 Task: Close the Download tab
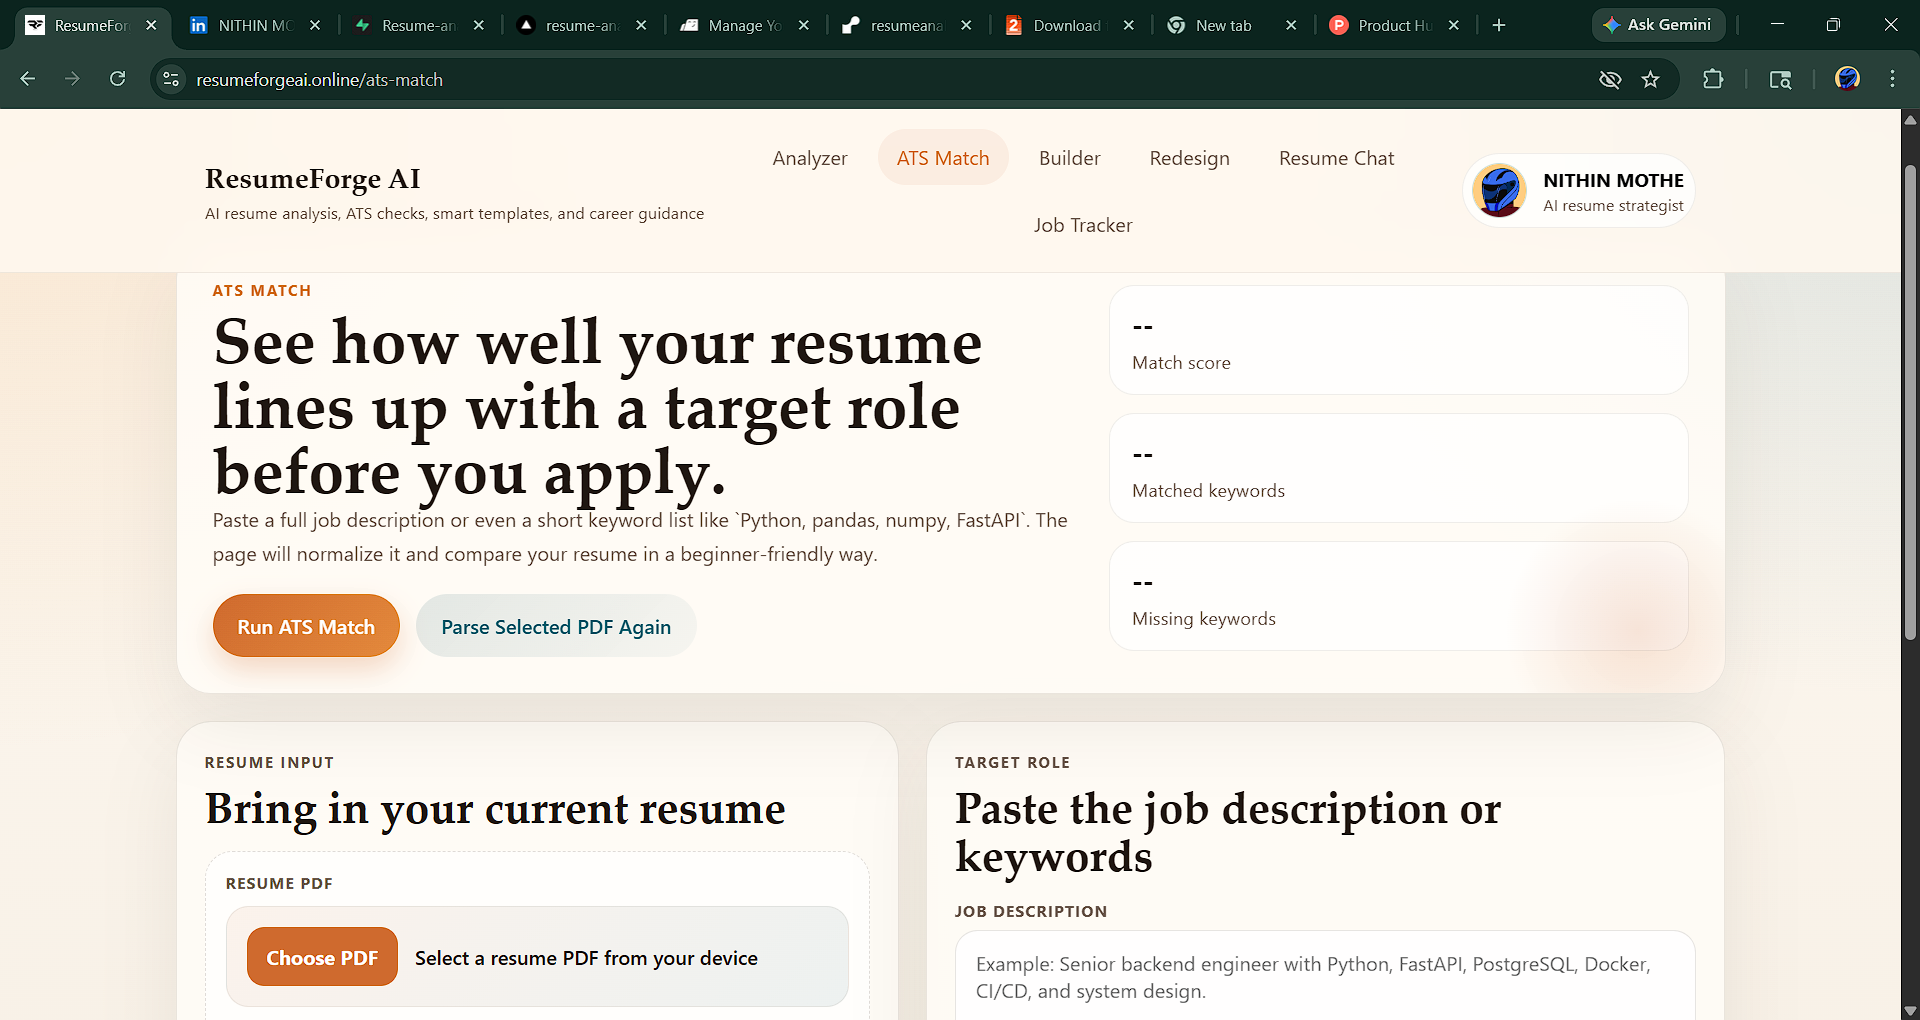click(1129, 25)
